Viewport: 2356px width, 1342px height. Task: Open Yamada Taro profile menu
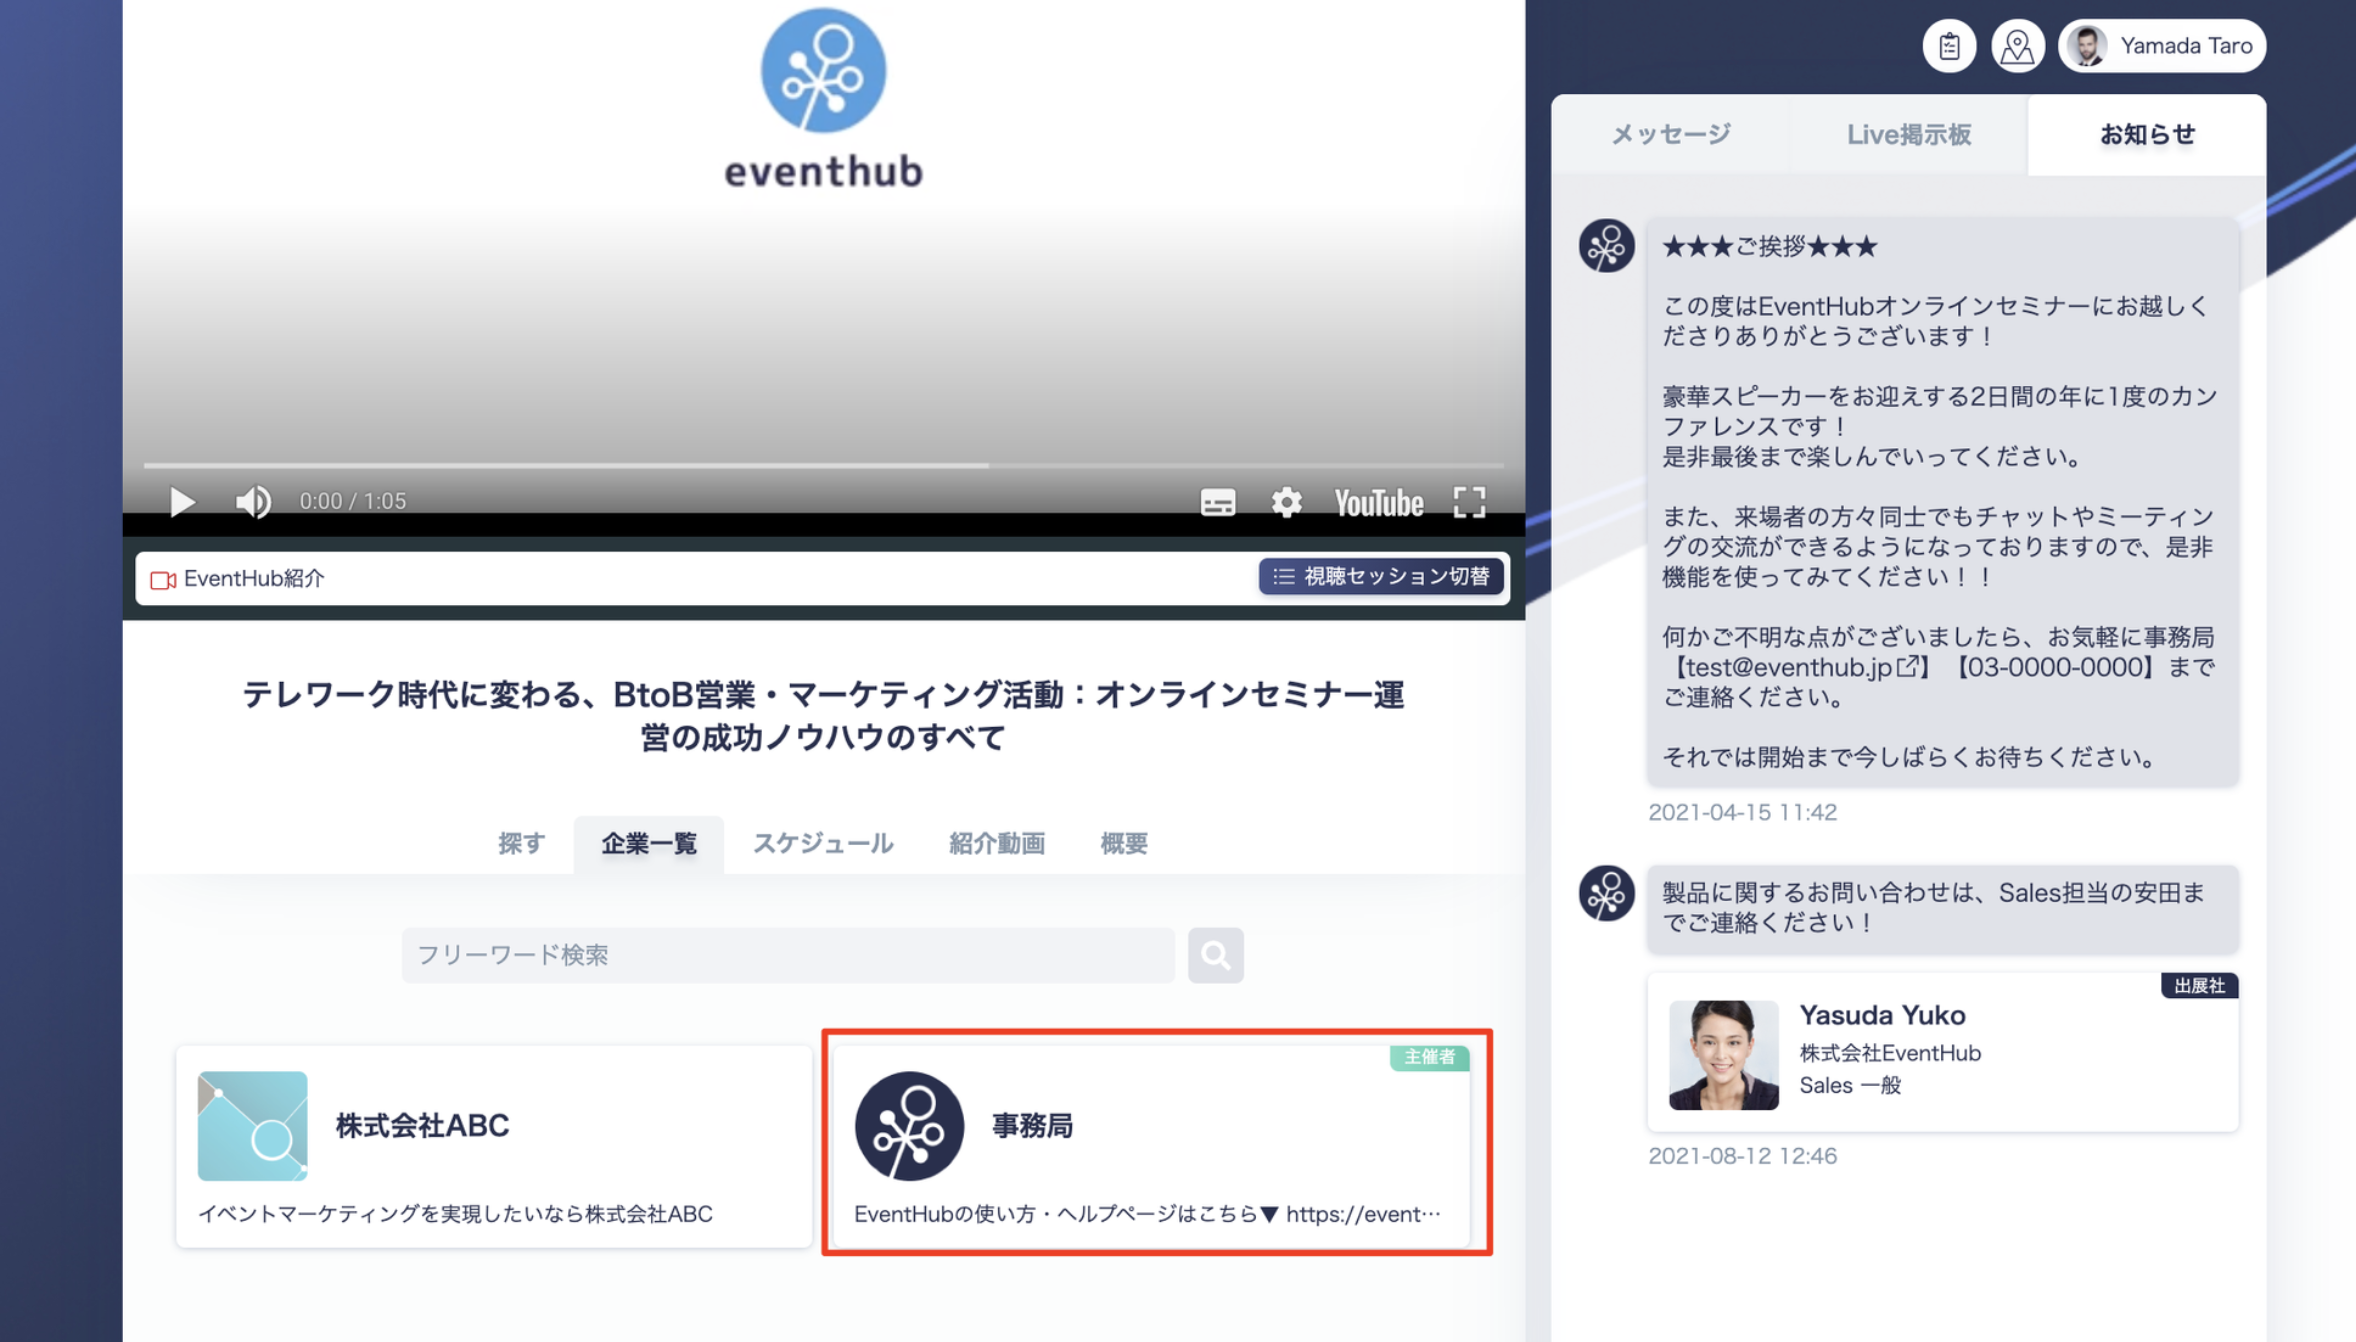2162,46
